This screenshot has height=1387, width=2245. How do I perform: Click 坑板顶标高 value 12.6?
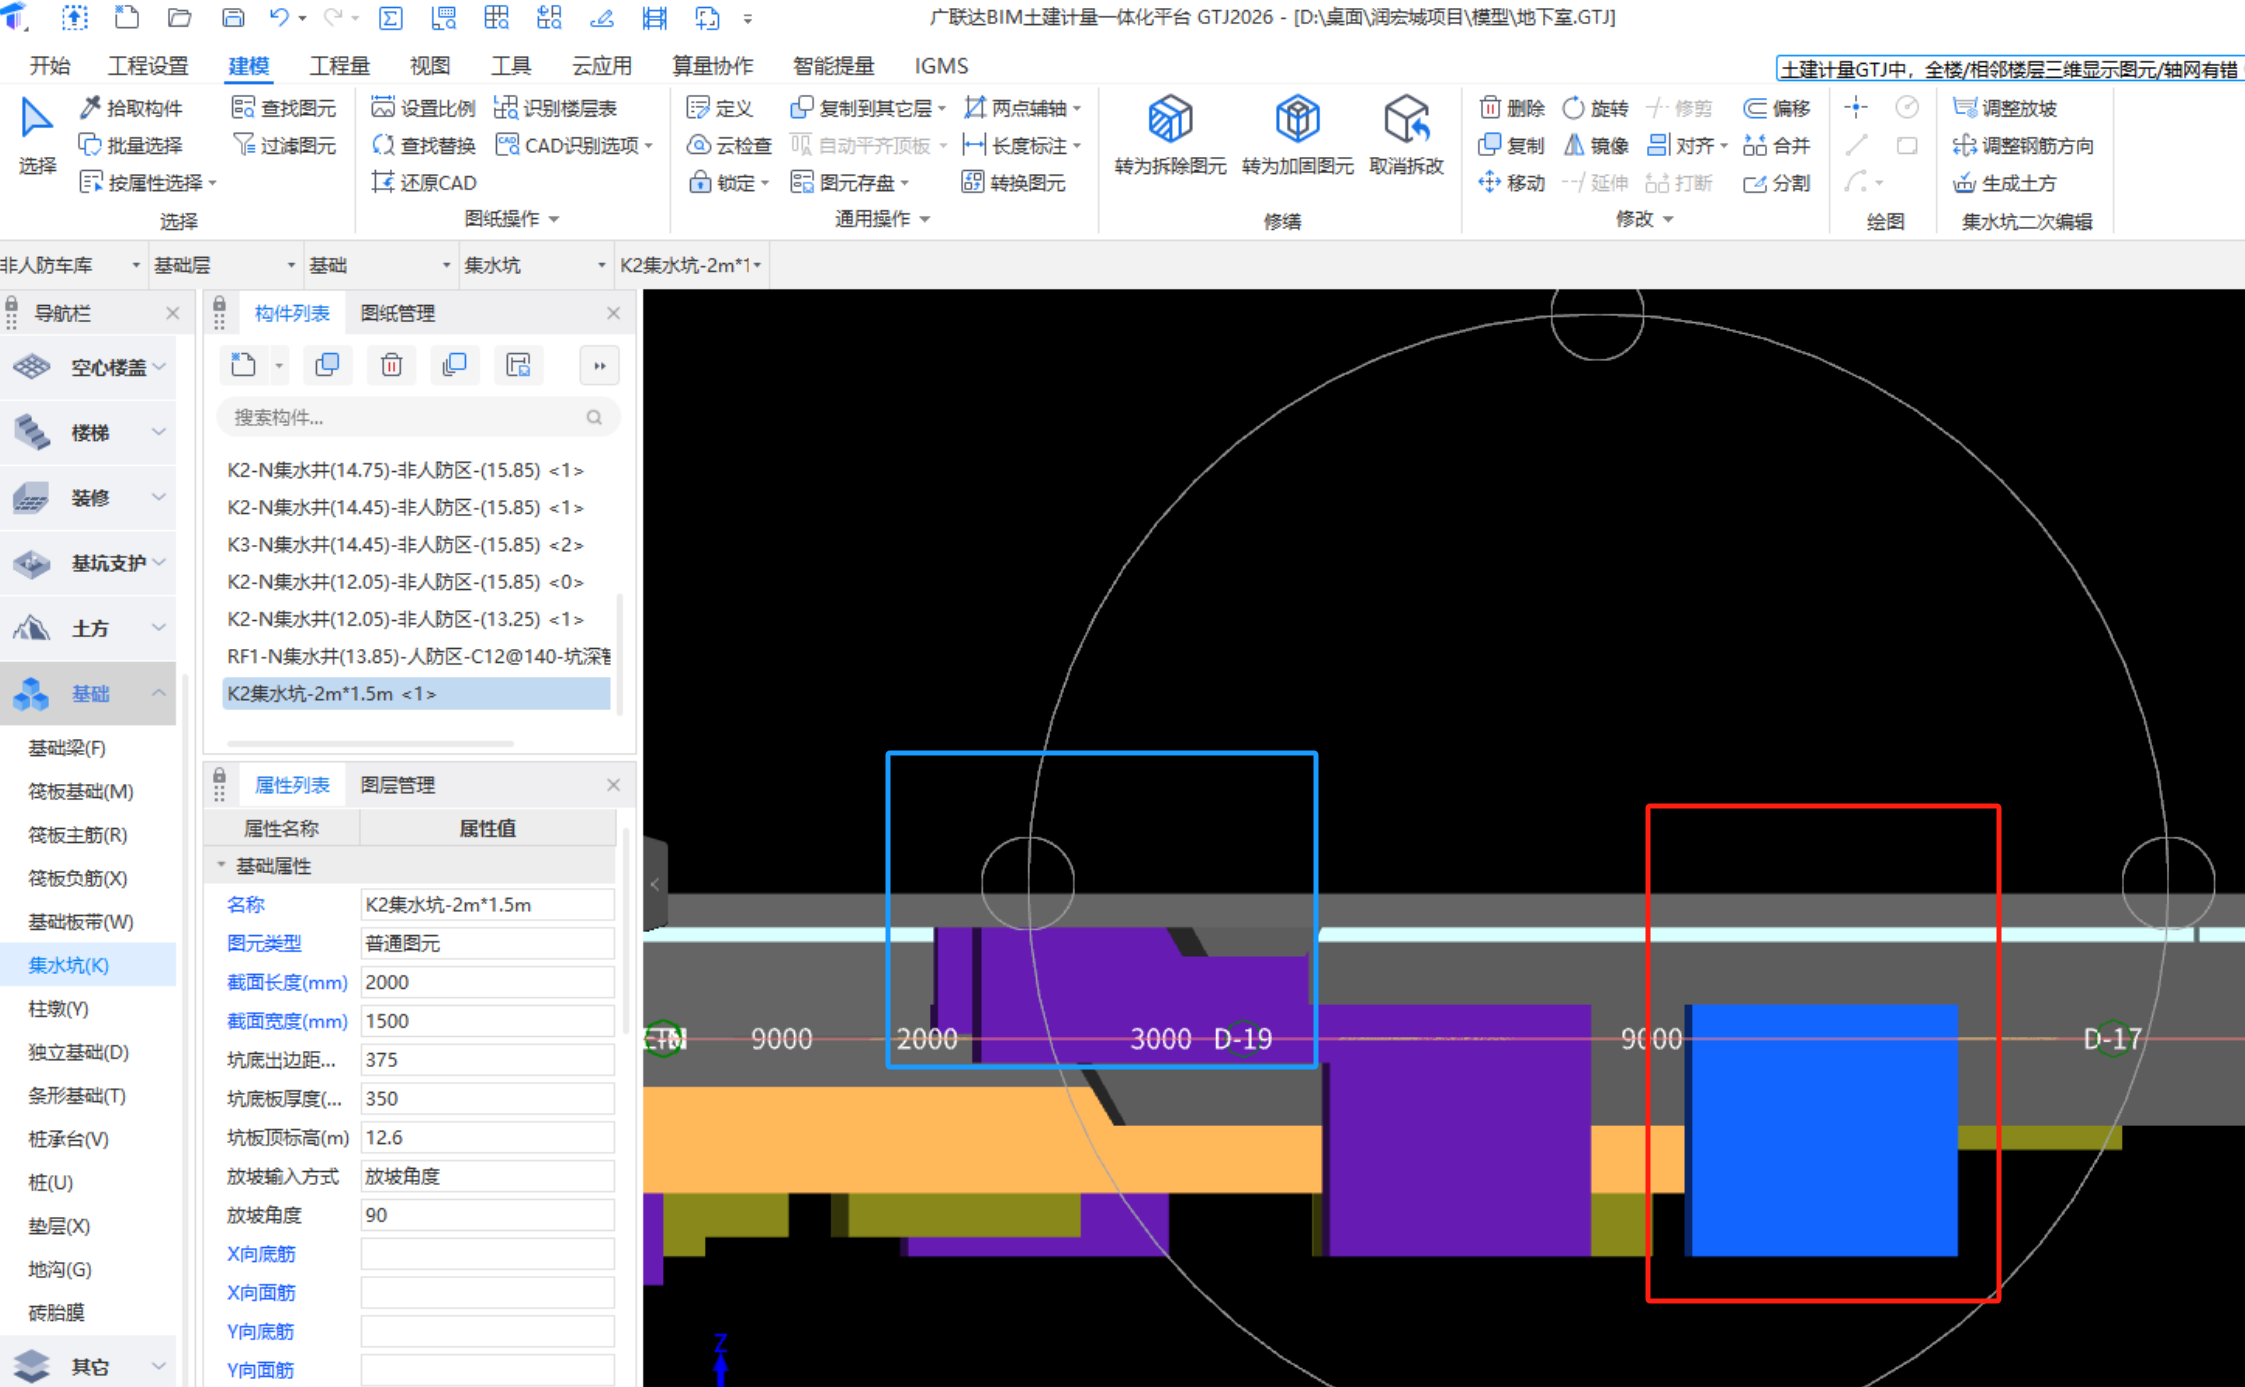click(487, 1137)
